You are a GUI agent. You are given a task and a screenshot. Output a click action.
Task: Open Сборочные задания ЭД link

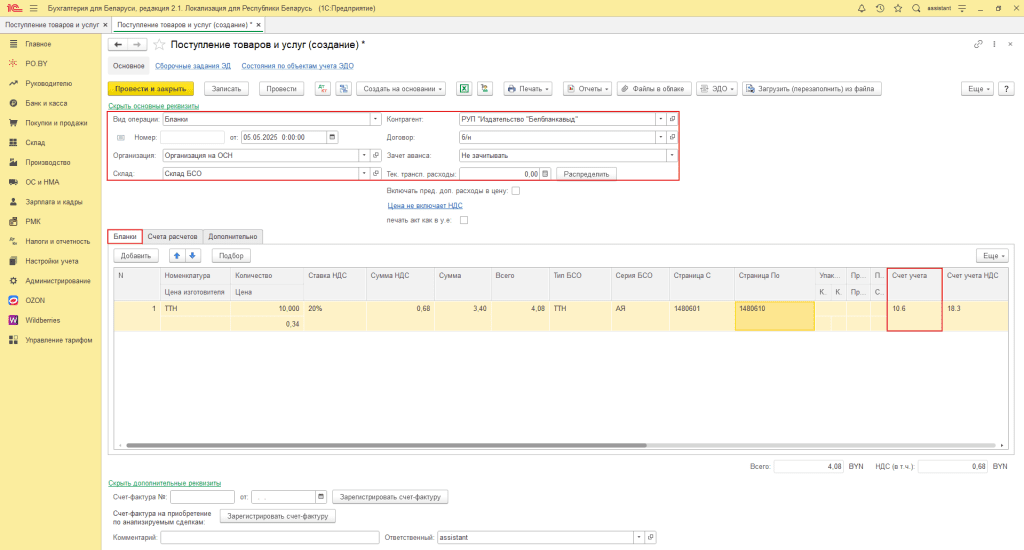click(193, 66)
